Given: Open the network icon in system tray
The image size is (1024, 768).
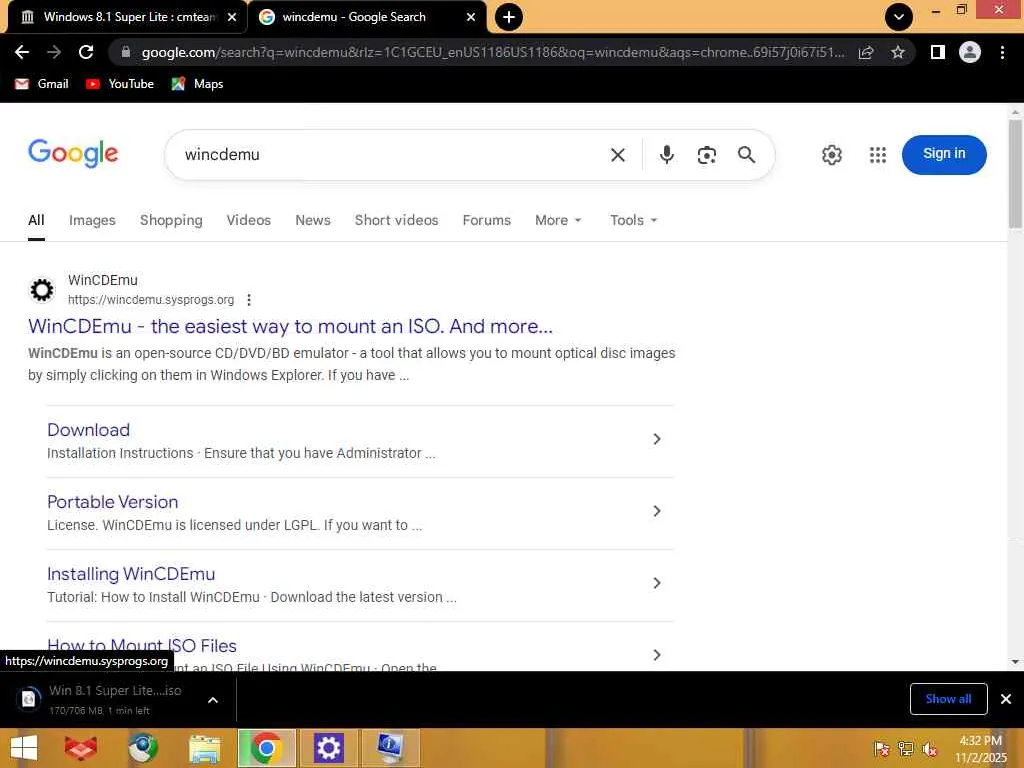Looking at the screenshot, I should (906, 748).
